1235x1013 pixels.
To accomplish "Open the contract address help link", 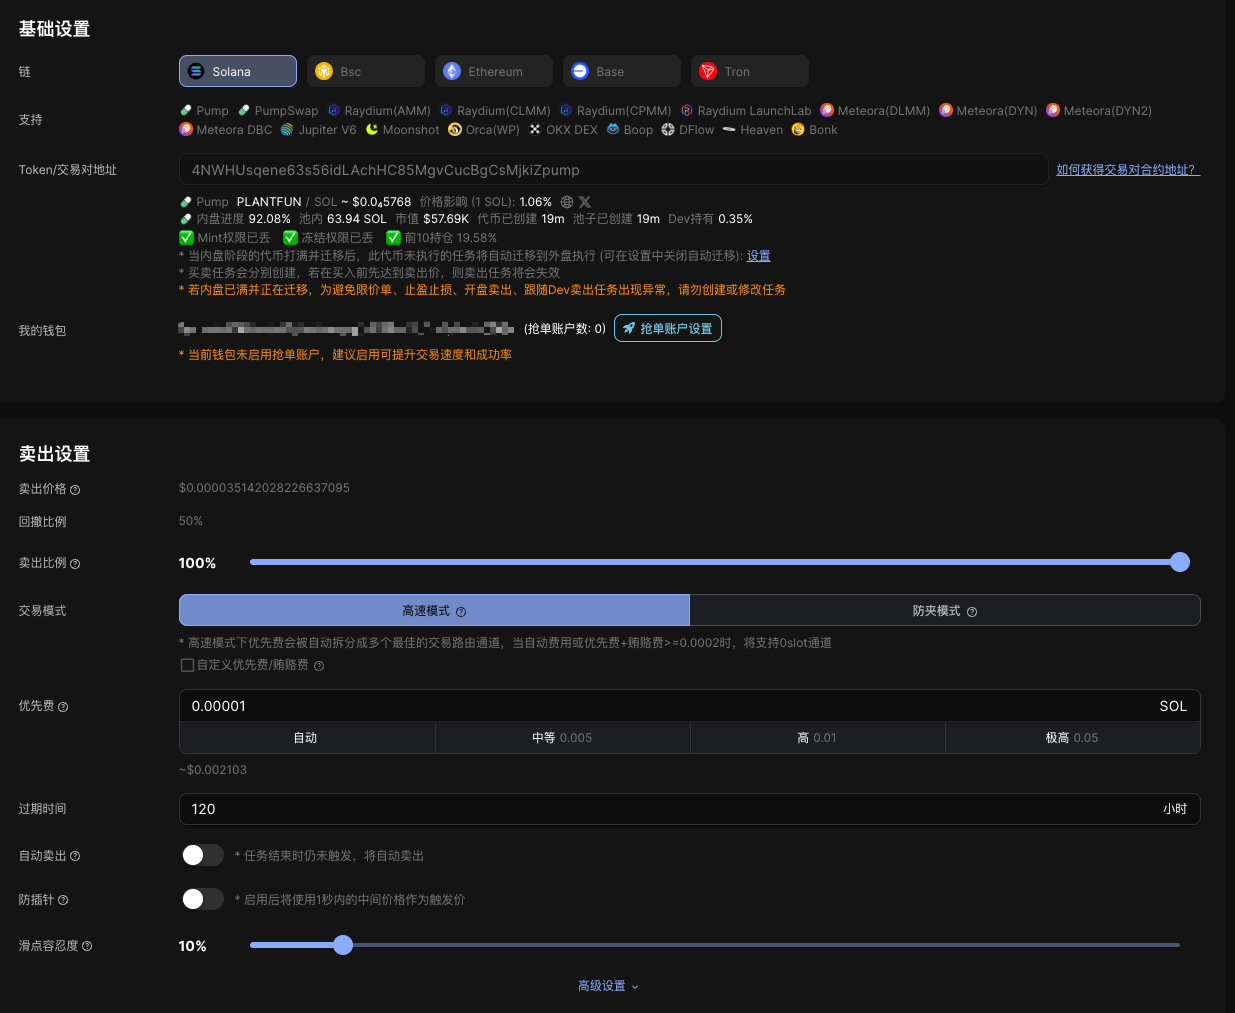I will 1128,170.
